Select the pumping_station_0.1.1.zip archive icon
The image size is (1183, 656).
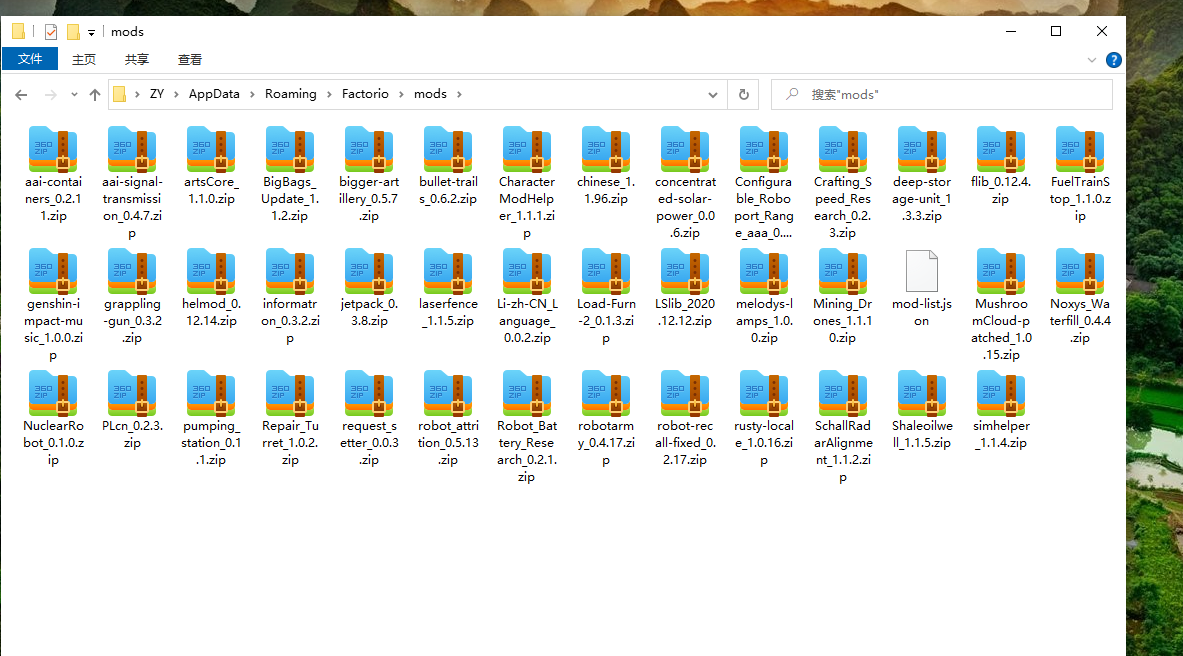pos(211,394)
